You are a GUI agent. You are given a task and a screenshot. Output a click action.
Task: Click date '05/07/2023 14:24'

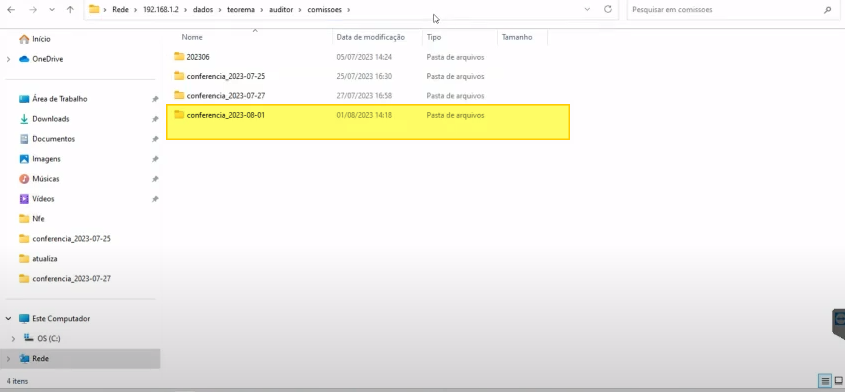pos(364,57)
